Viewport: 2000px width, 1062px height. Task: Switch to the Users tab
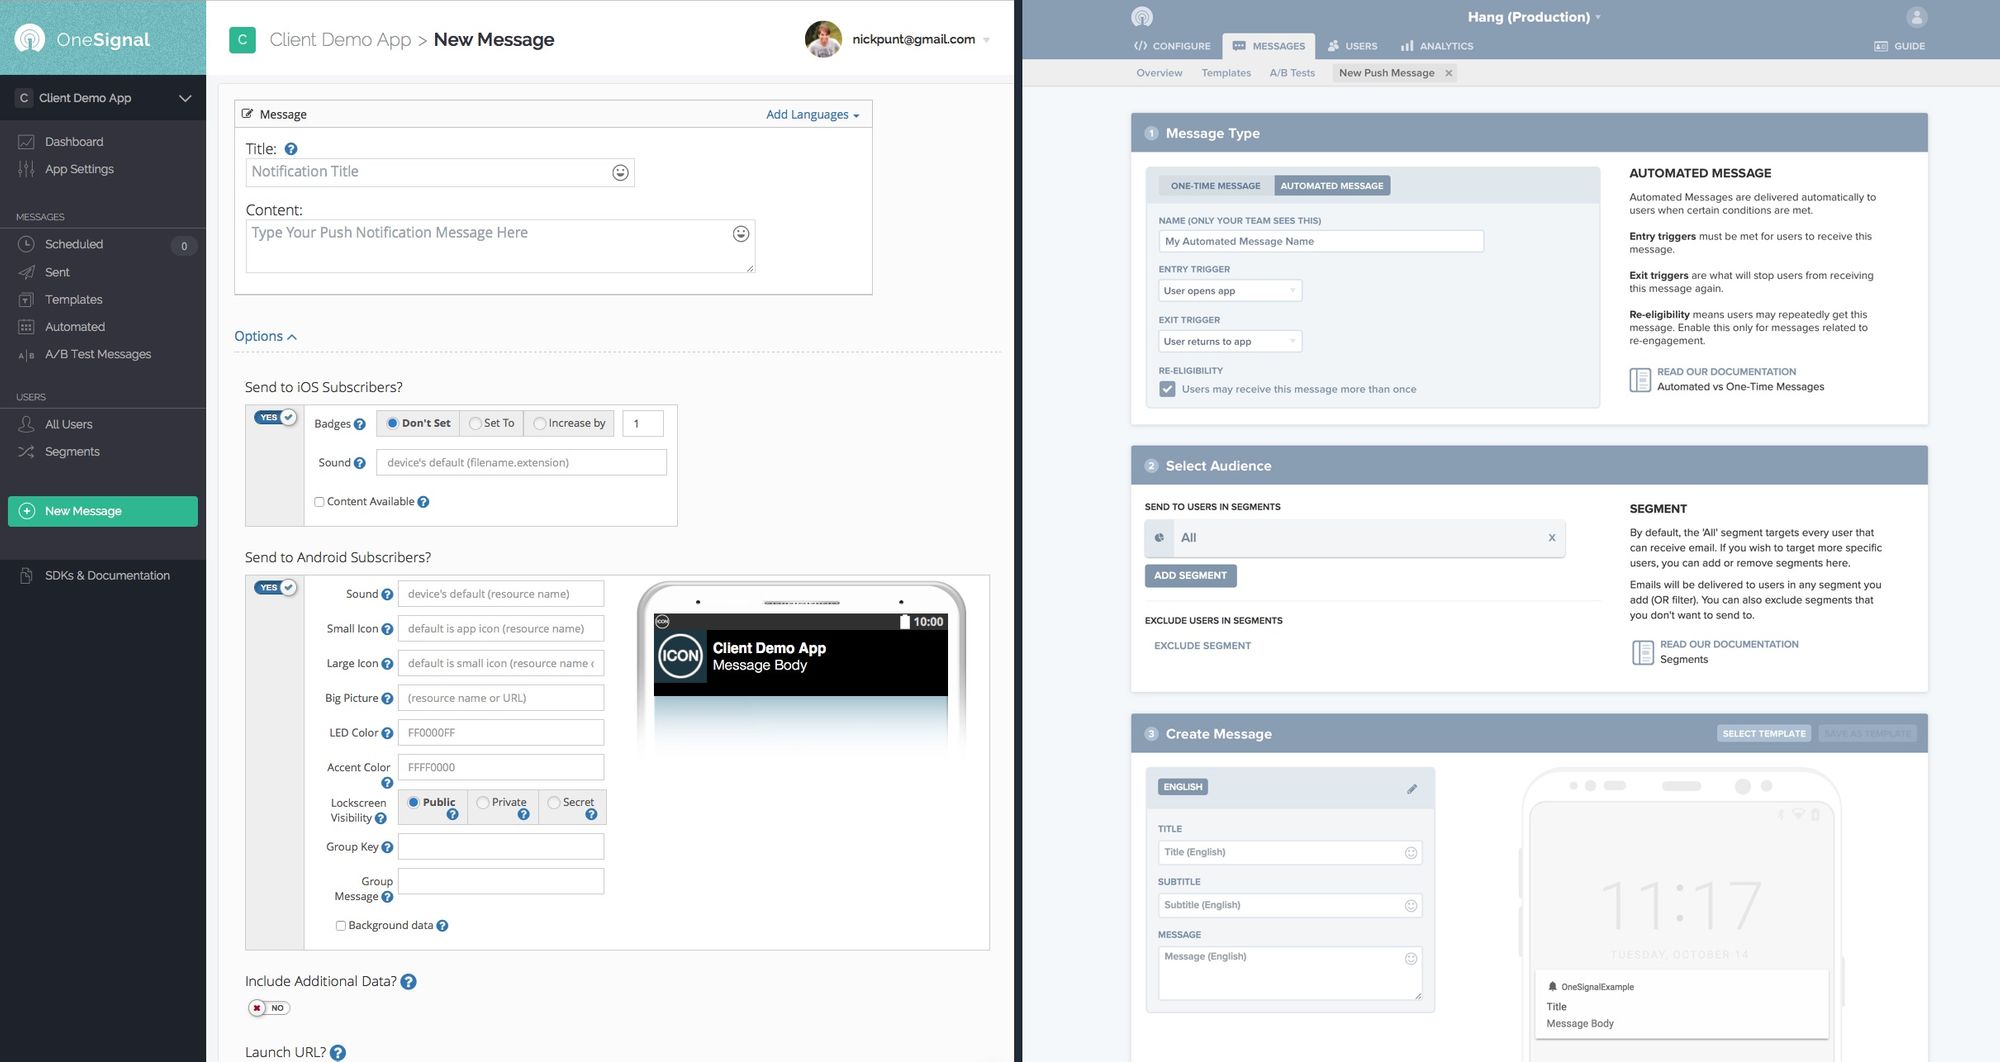pyautogui.click(x=1352, y=46)
